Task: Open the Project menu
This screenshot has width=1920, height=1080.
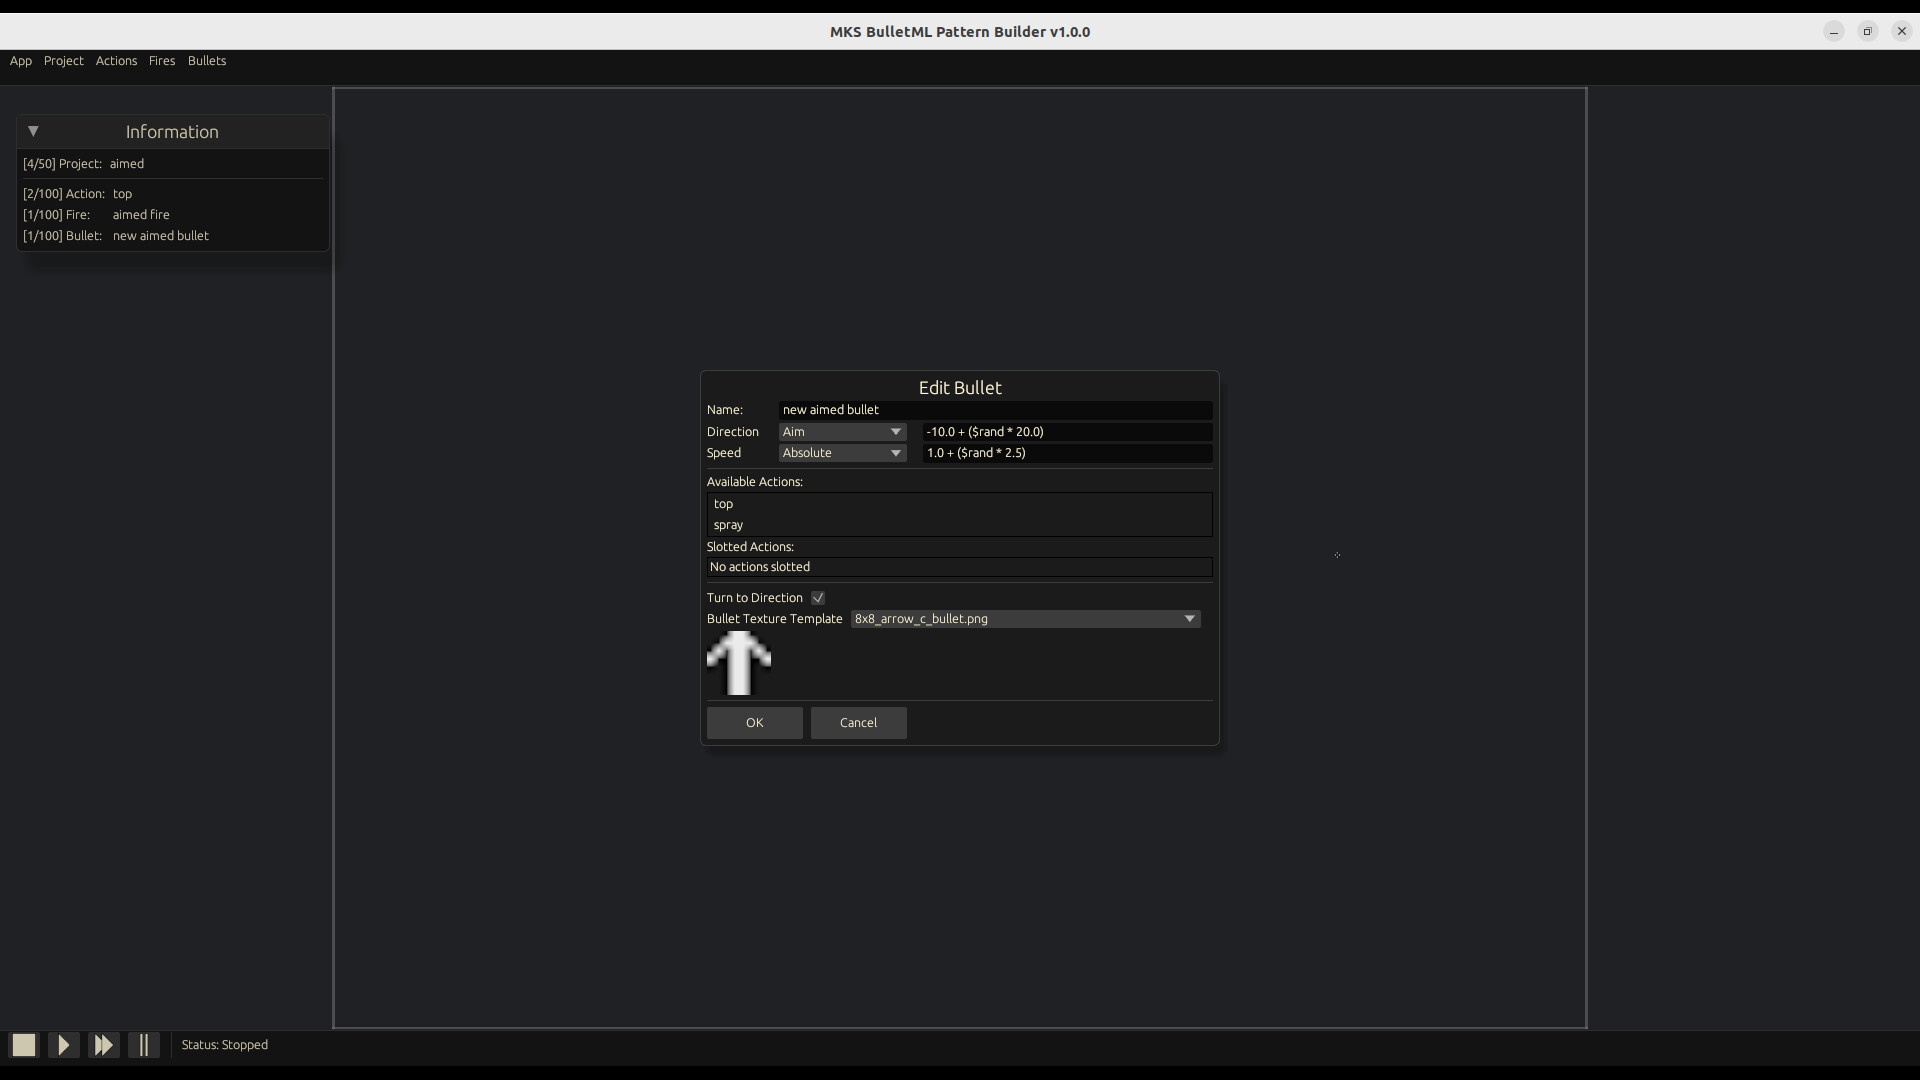Action: click(63, 61)
